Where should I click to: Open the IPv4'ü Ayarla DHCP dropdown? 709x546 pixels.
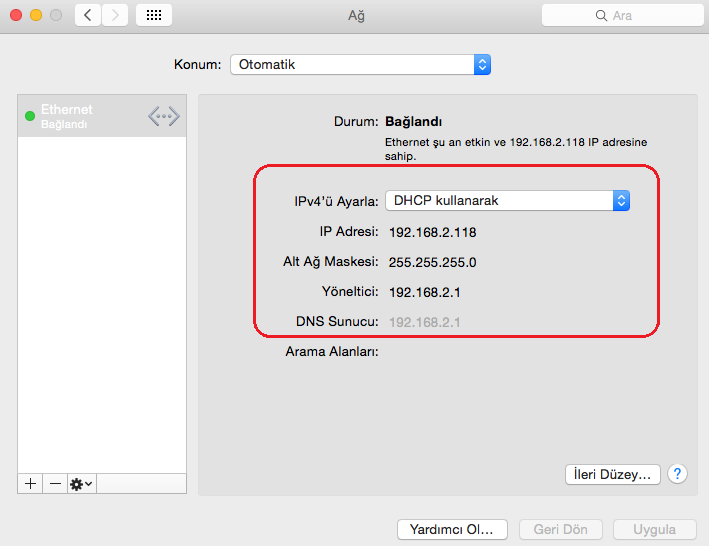click(x=507, y=200)
